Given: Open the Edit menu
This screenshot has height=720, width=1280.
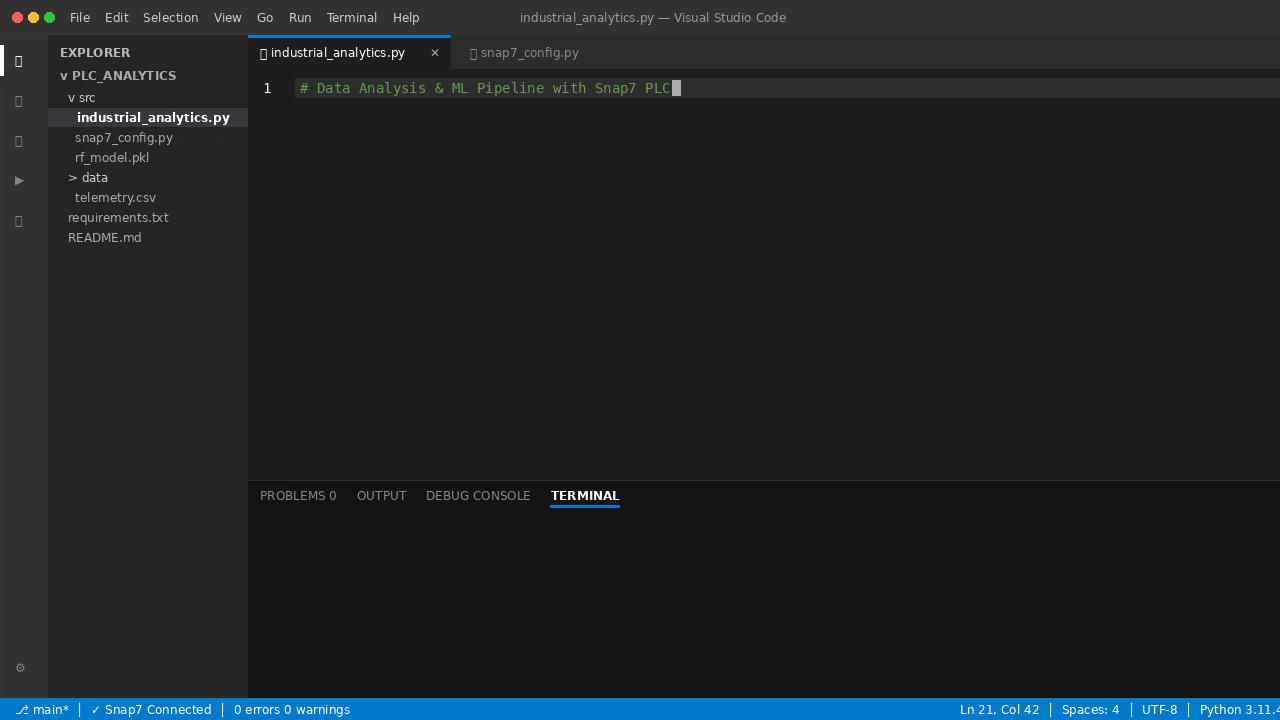Looking at the screenshot, I should (116, 18).
